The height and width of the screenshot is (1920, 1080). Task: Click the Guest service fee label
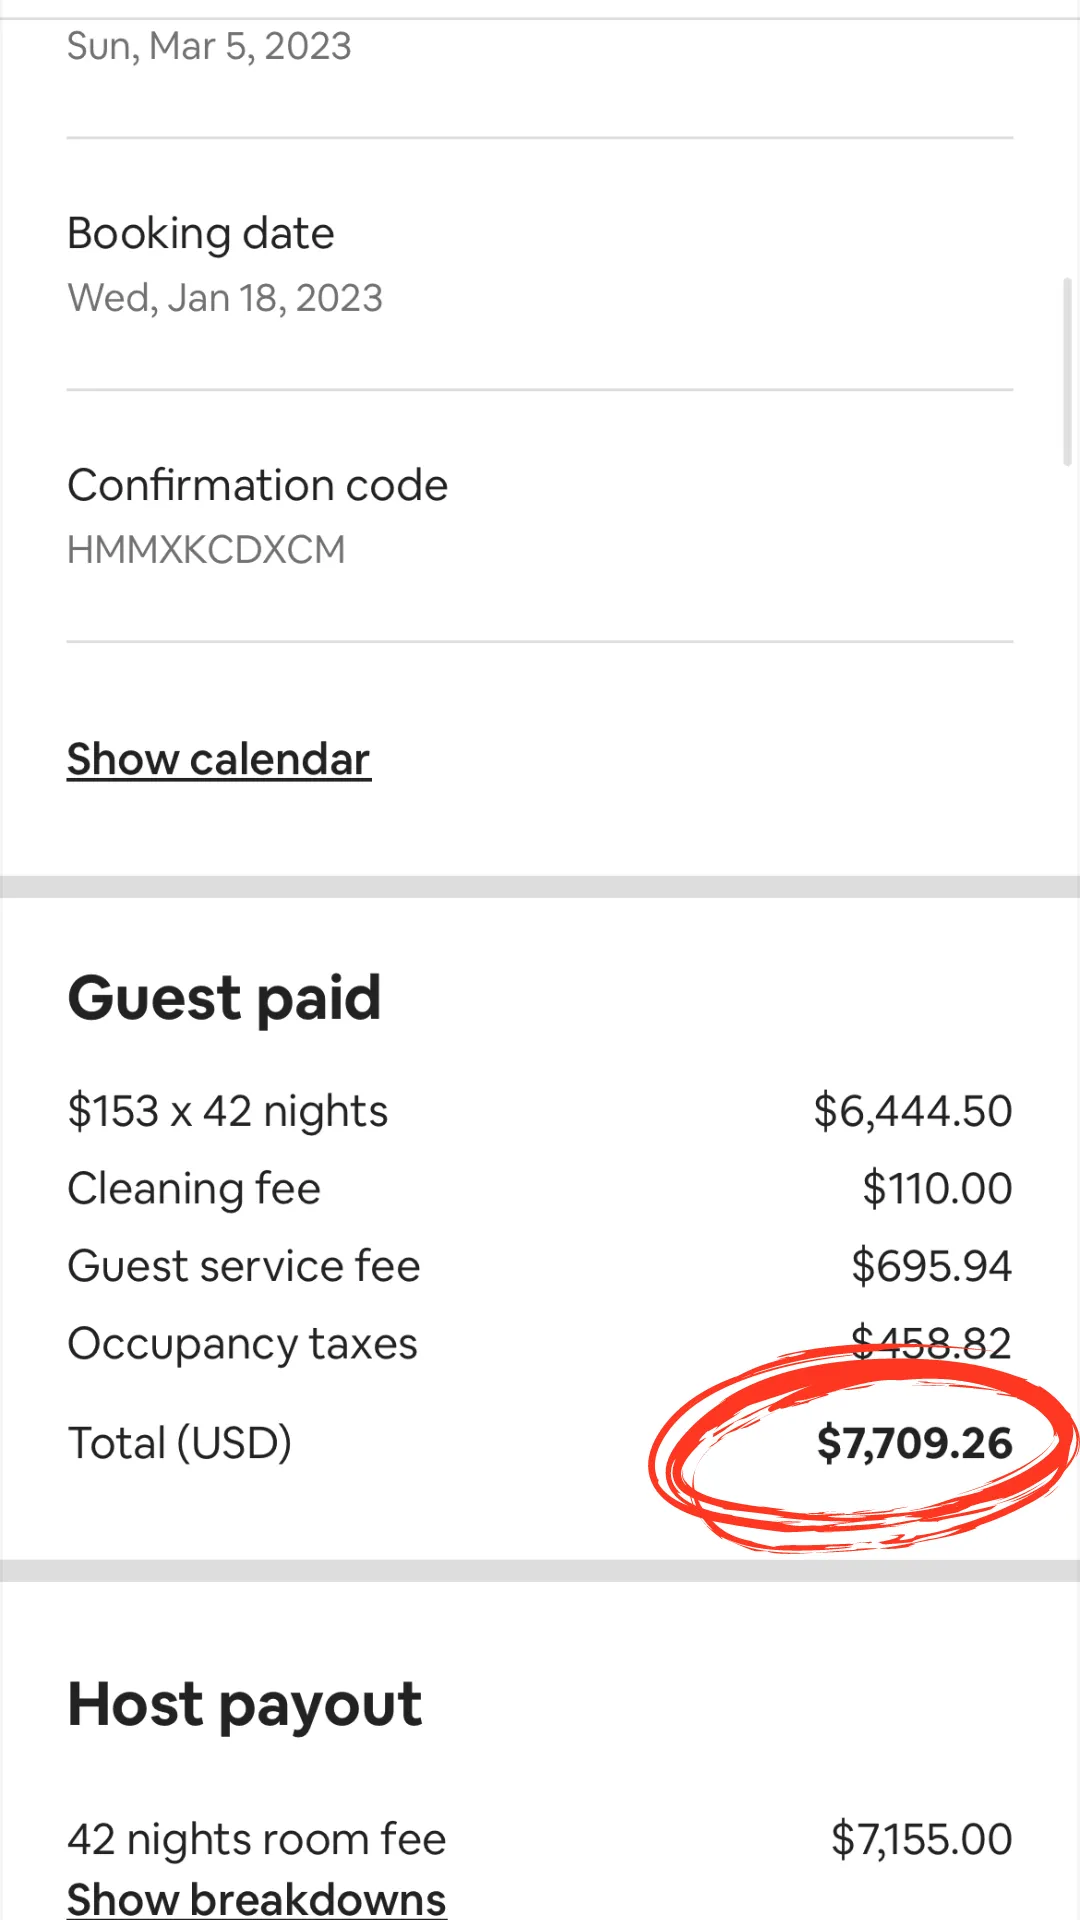tap(243, 1266)
